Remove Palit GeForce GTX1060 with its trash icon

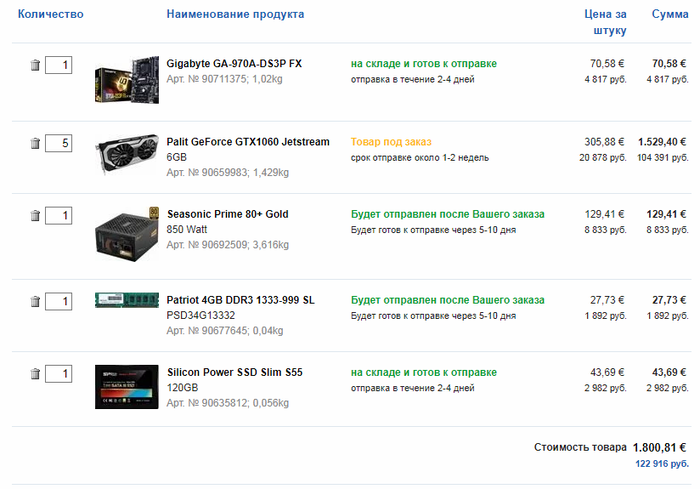tap(35, 143)
